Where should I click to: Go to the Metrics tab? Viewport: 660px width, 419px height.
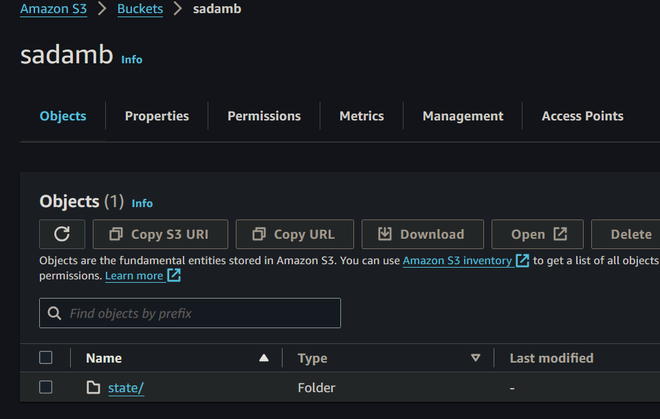coord(362,116)
